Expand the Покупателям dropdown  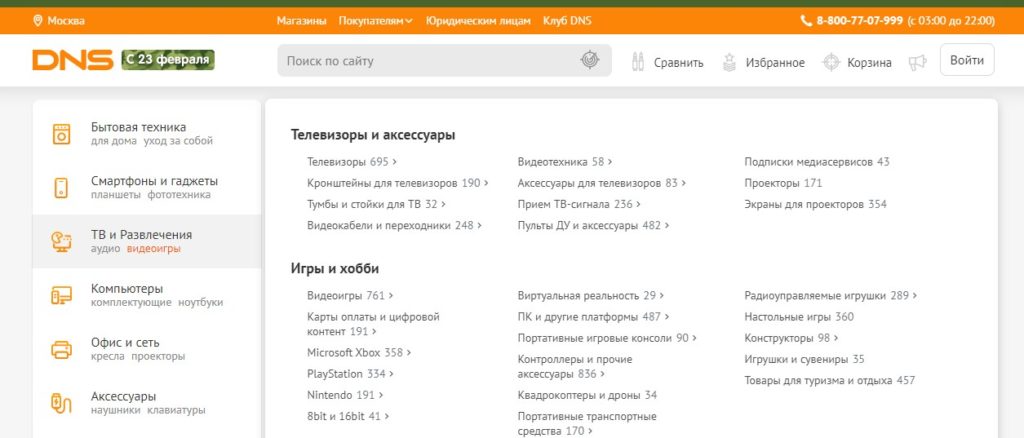(376, 20)
